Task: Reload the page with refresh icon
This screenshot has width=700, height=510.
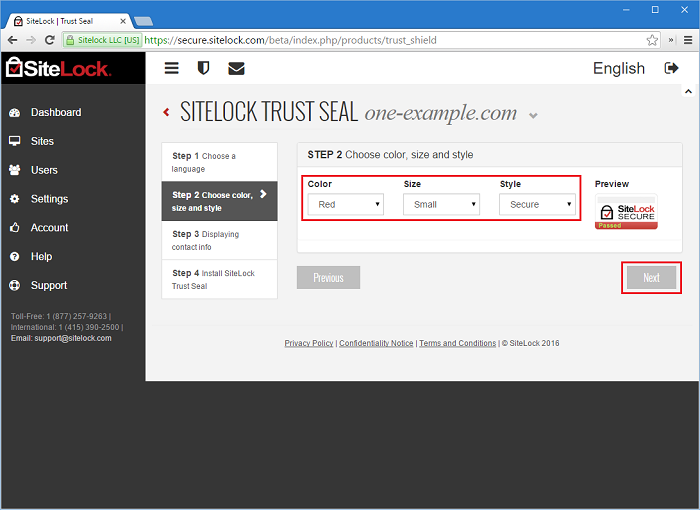Action: point(50,40)
